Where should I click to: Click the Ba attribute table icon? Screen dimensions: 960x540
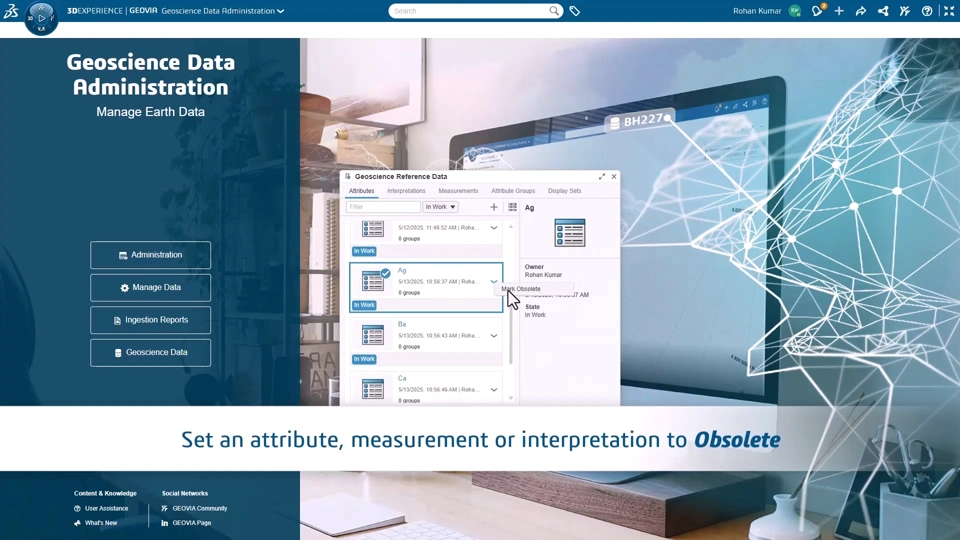pos(373,335)
